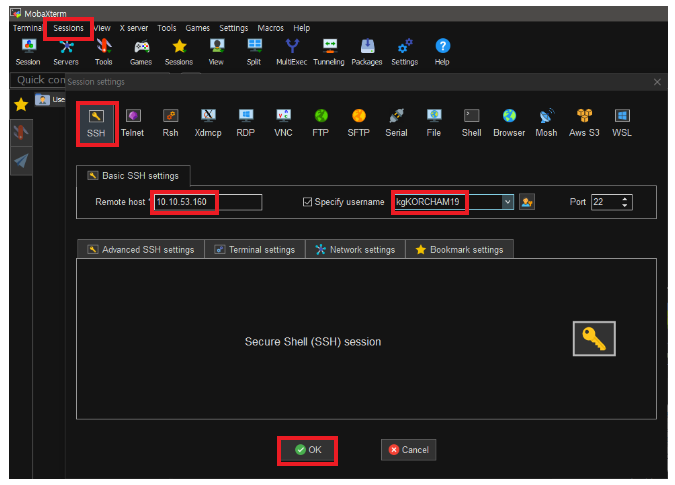
Task: Select the WSL session type
Action: pos(622,123)
